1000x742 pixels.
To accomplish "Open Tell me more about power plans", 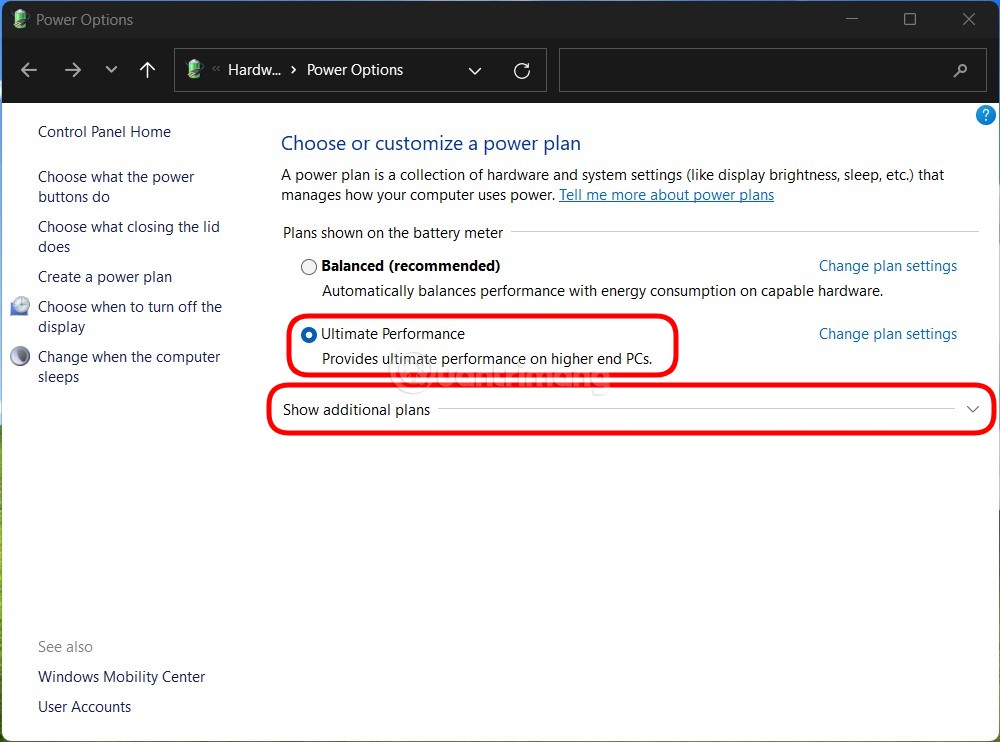I will [x=666, y=195].
